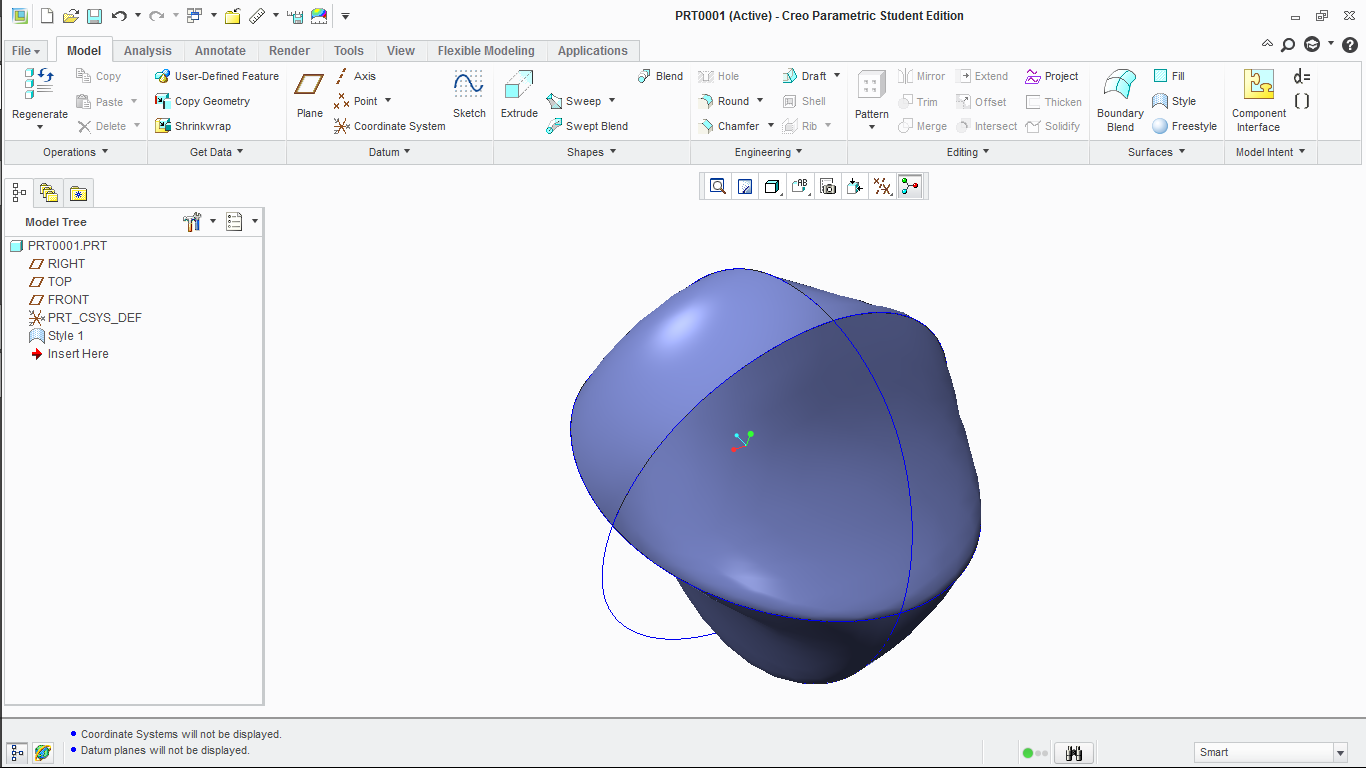
Task: Select the FRONT datum plane in tree
Action: click(59, 300)
